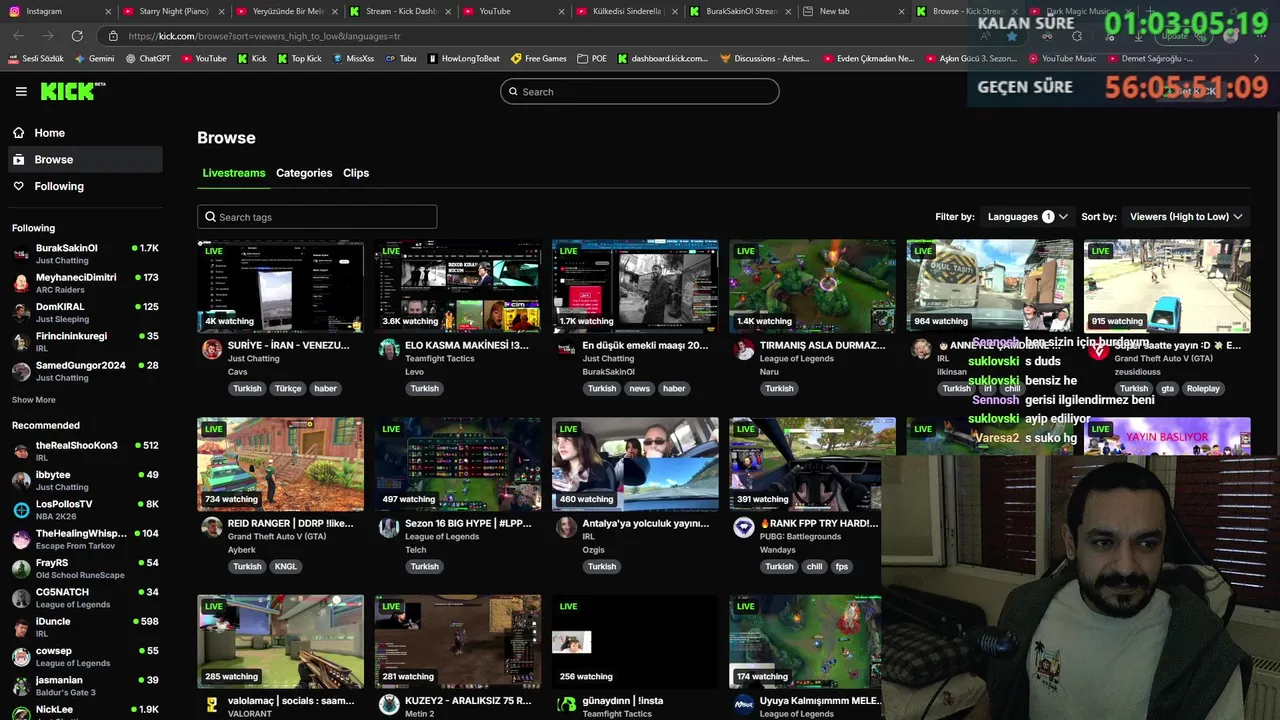This screenshot has width=1280, height=720.
Task: Click TheHealingWhisp avatar in Recommended
Action: tap(21, 539)
